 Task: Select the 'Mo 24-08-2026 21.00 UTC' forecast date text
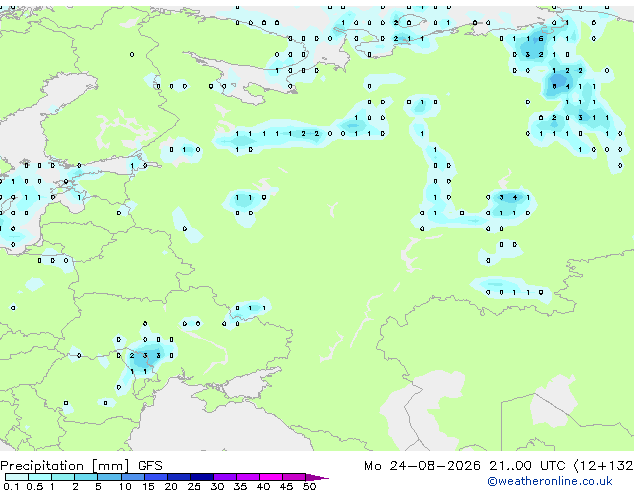[x=465, y=466]
